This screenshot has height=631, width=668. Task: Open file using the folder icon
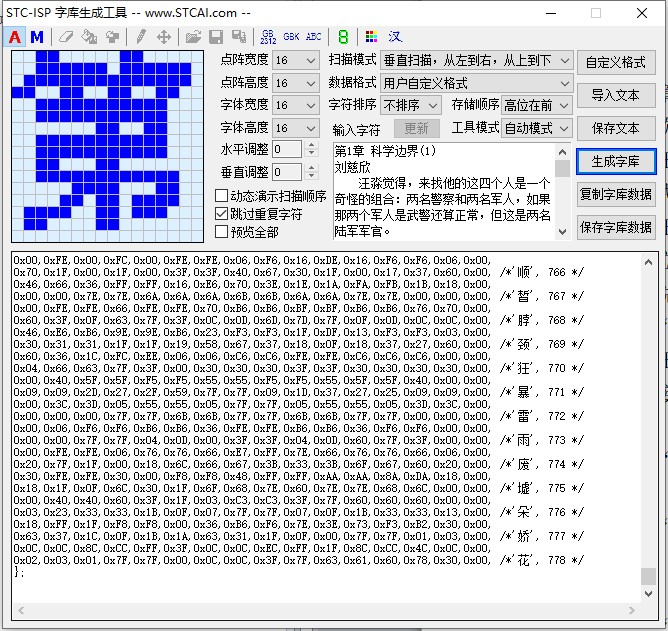point(193,37)
